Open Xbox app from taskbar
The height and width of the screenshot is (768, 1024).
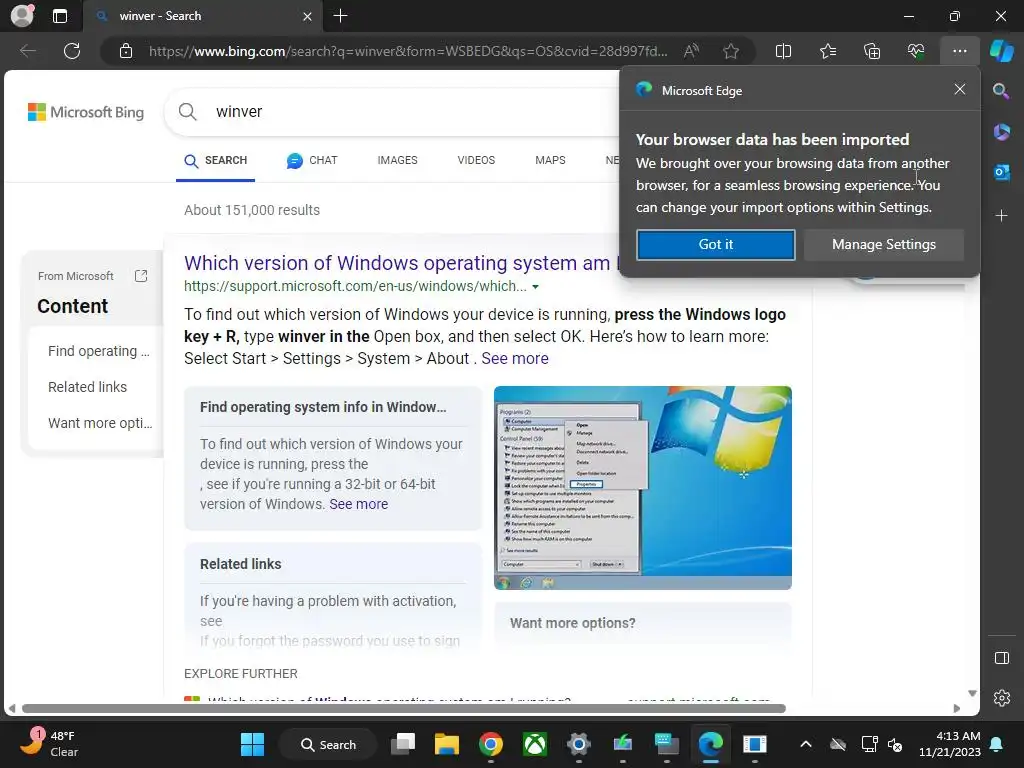(x=535, y=744)
